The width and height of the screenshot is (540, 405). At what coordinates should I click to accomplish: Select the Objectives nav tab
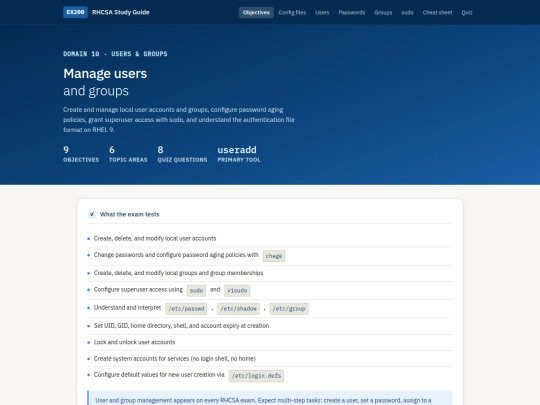pos(256,12)
